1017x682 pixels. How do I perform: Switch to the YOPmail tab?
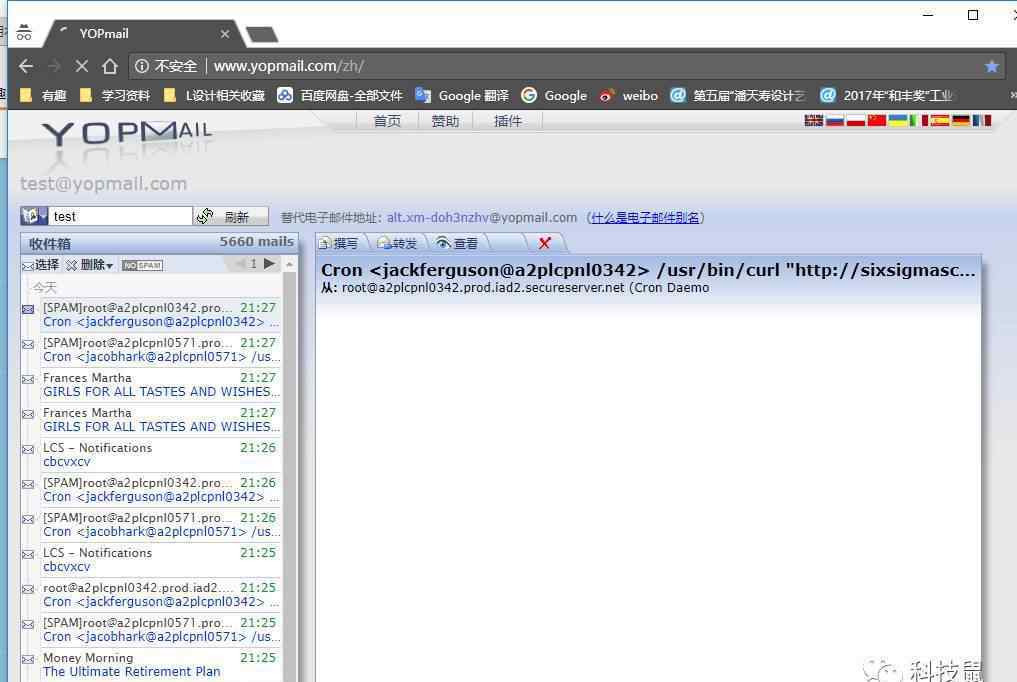pyautogui.click(x=144, y=34)
